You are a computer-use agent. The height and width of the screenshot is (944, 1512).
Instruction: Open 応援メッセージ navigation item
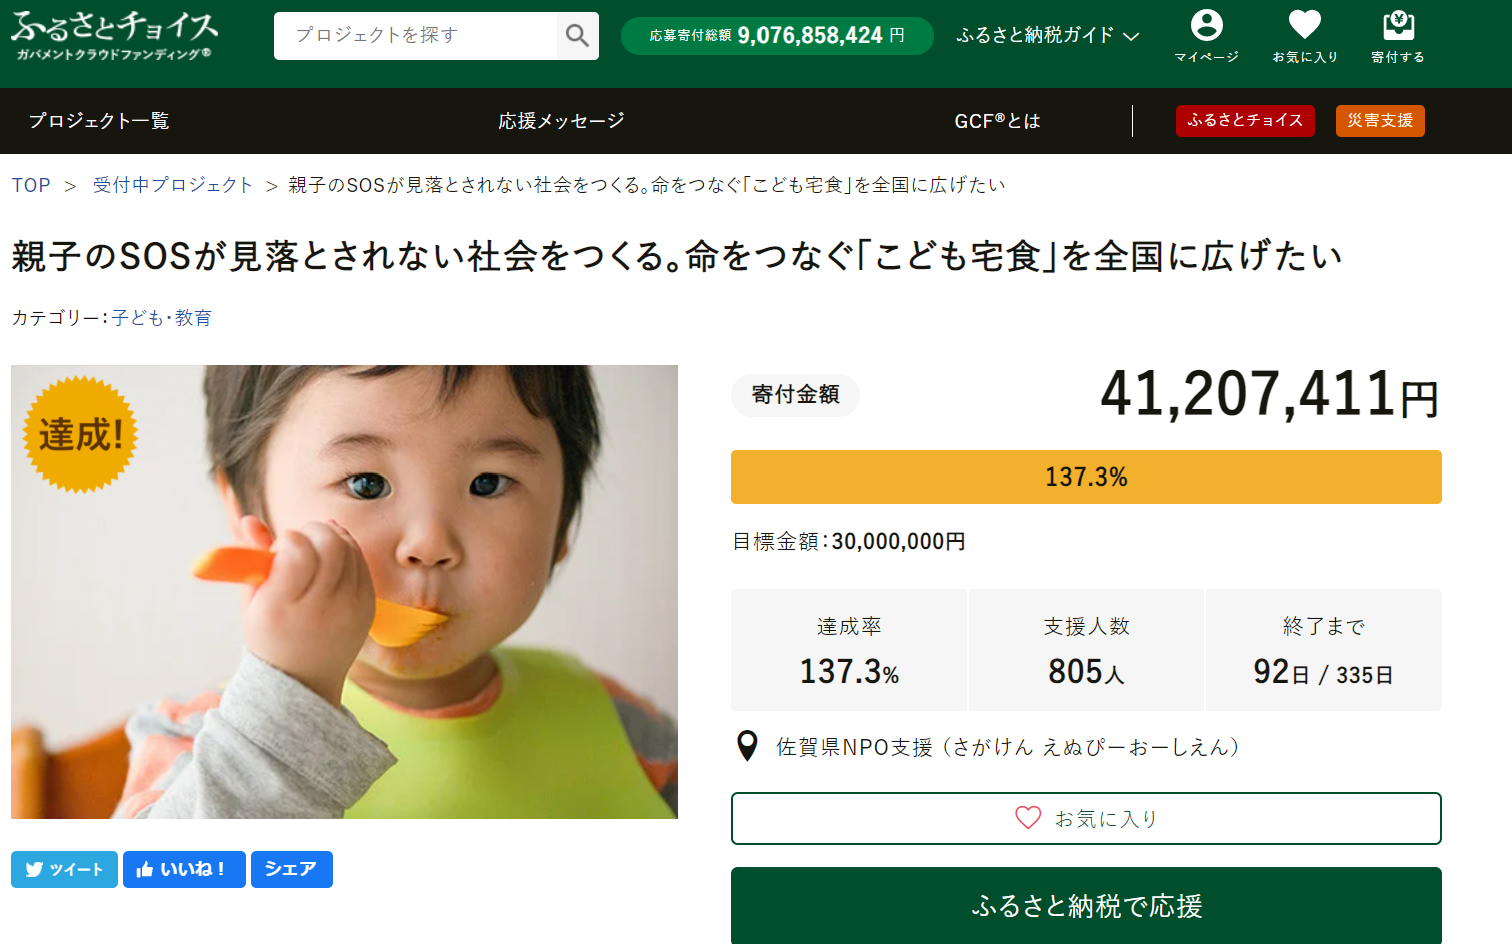pyautogui.click(x=561, y=121)
